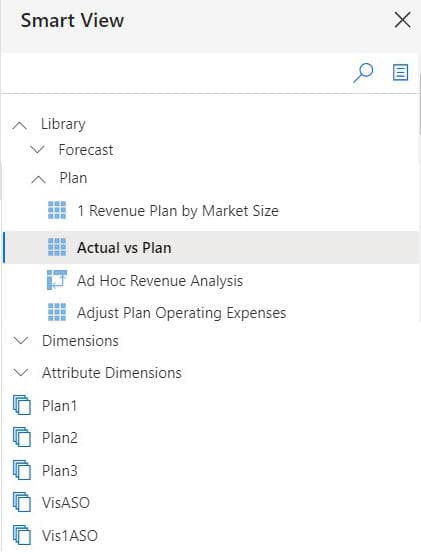
Task: Click the Plan1 cube icon
Action: (22, 405)
